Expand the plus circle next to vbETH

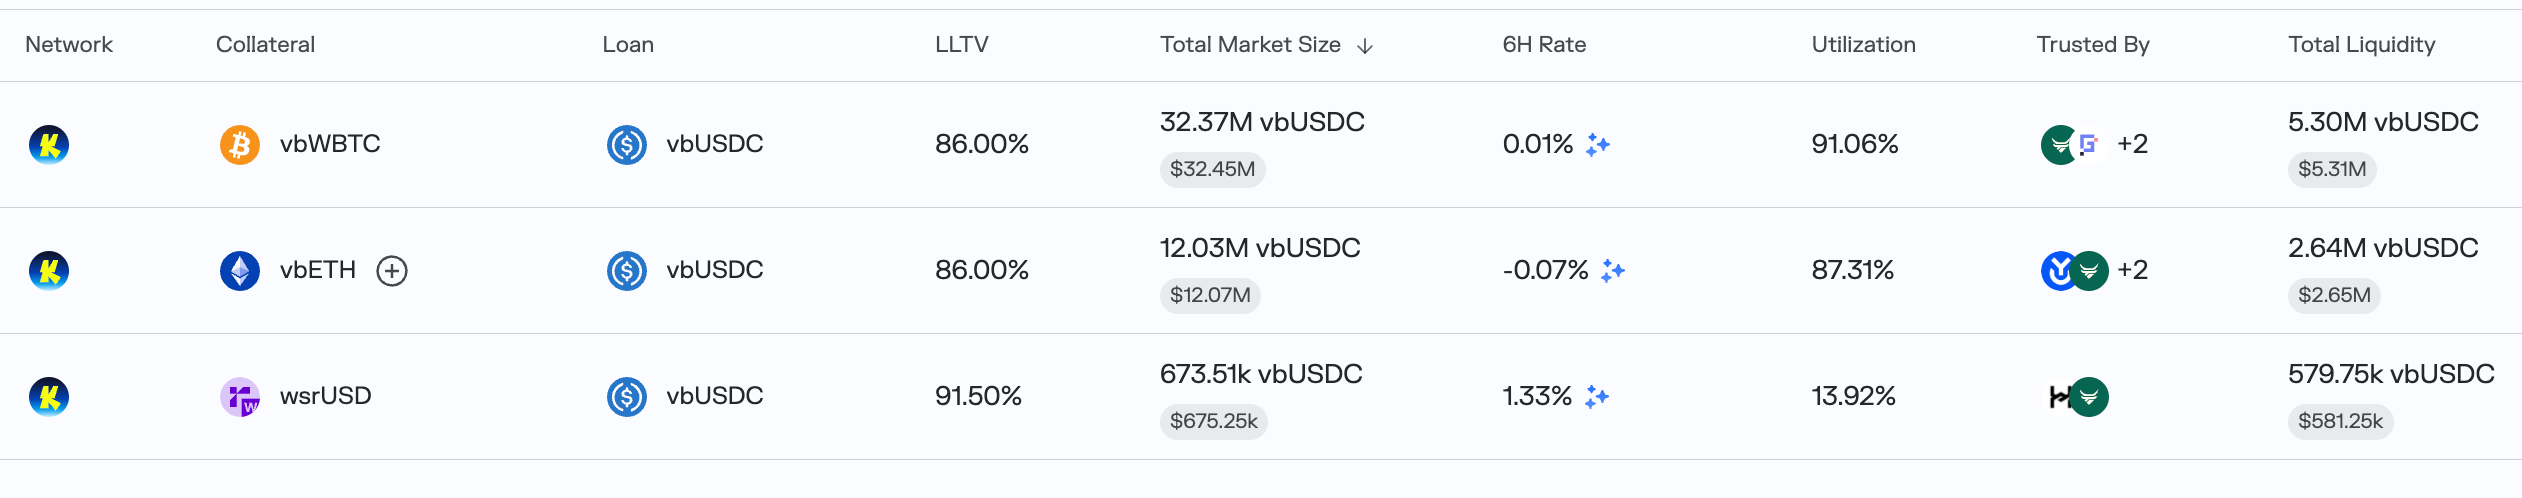click(x=392, y=271)
